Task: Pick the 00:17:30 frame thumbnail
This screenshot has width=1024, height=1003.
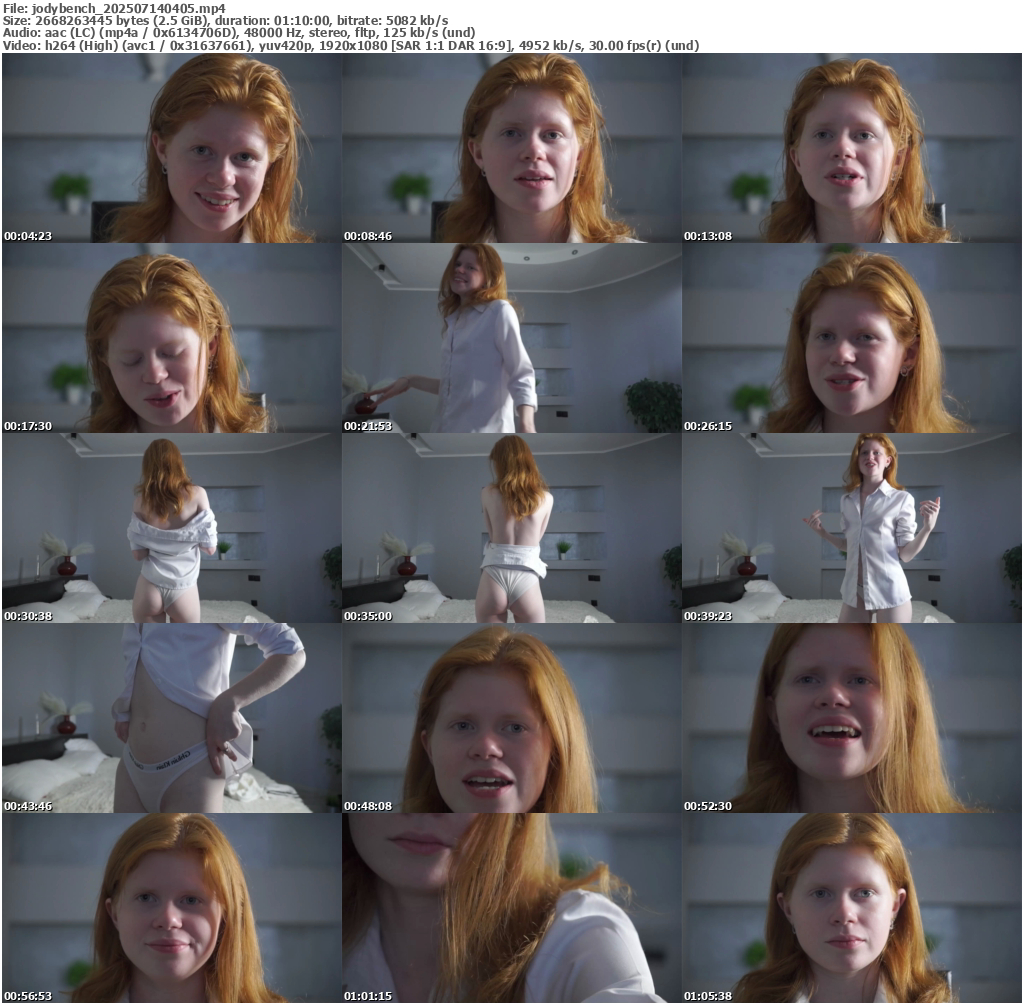Action: point(171,338)
